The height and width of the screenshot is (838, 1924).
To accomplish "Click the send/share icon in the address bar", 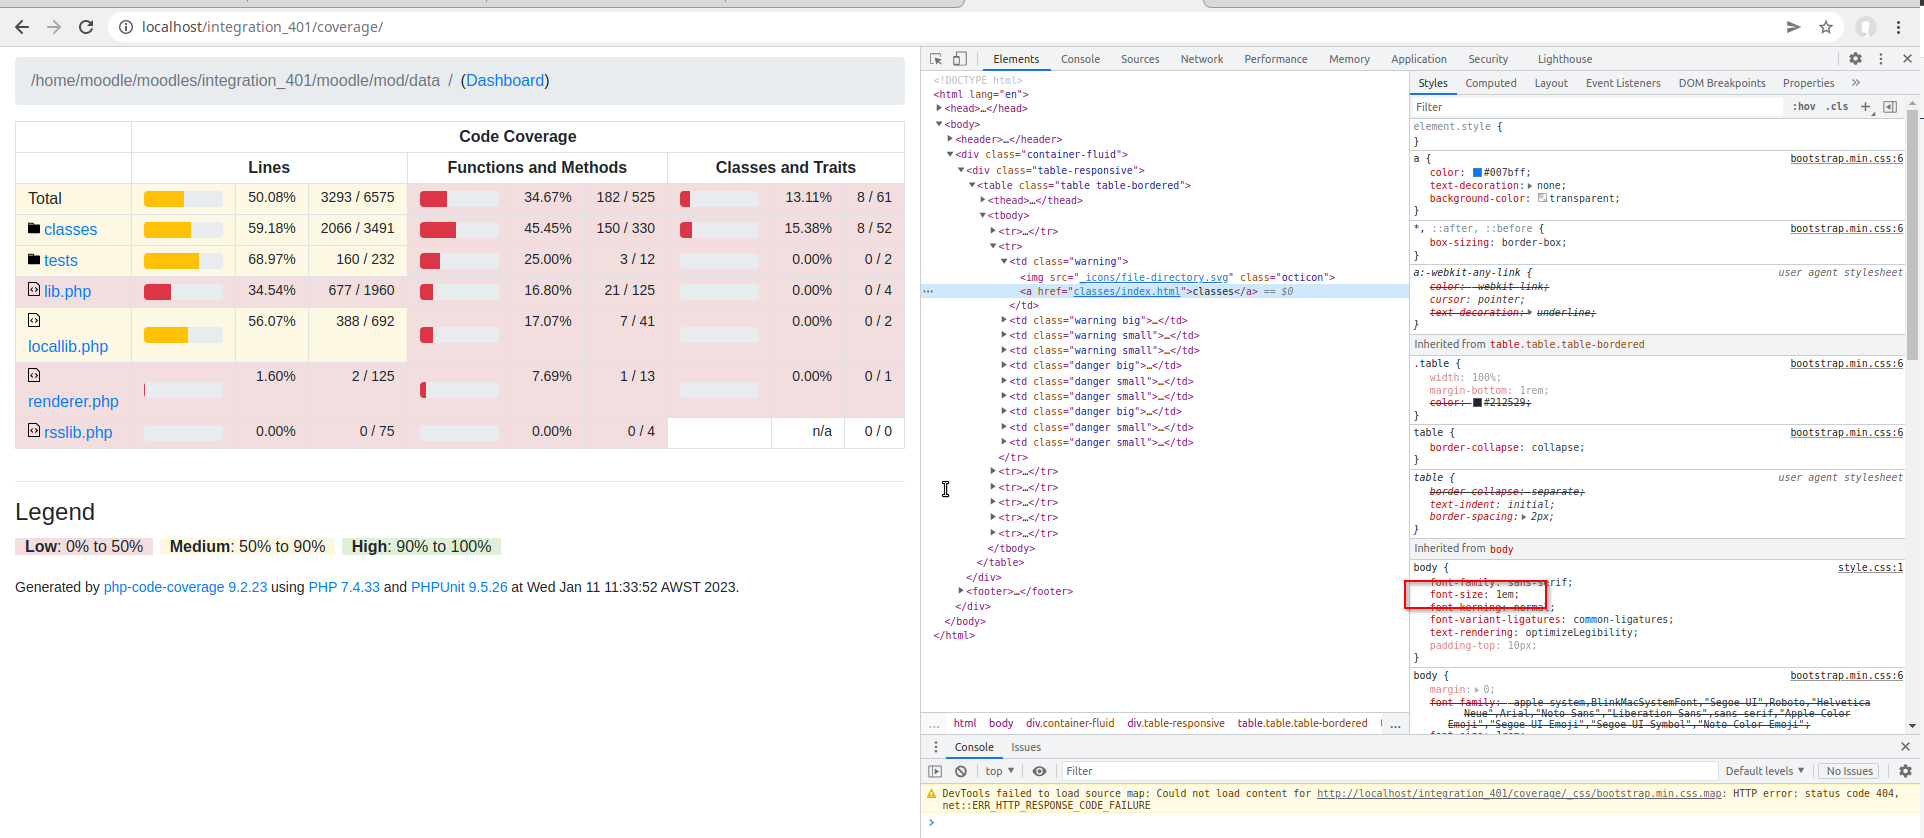I will point(1793,27).
